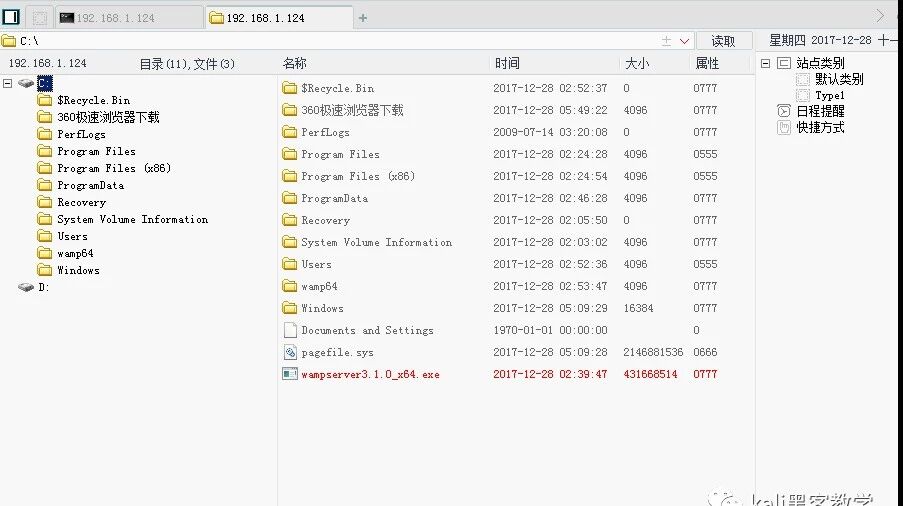The height and width of the screenshot is (506, 903).
Task: Click the 日程提醒 play icon
Action: pyautogui.click(x=784, y=111)
